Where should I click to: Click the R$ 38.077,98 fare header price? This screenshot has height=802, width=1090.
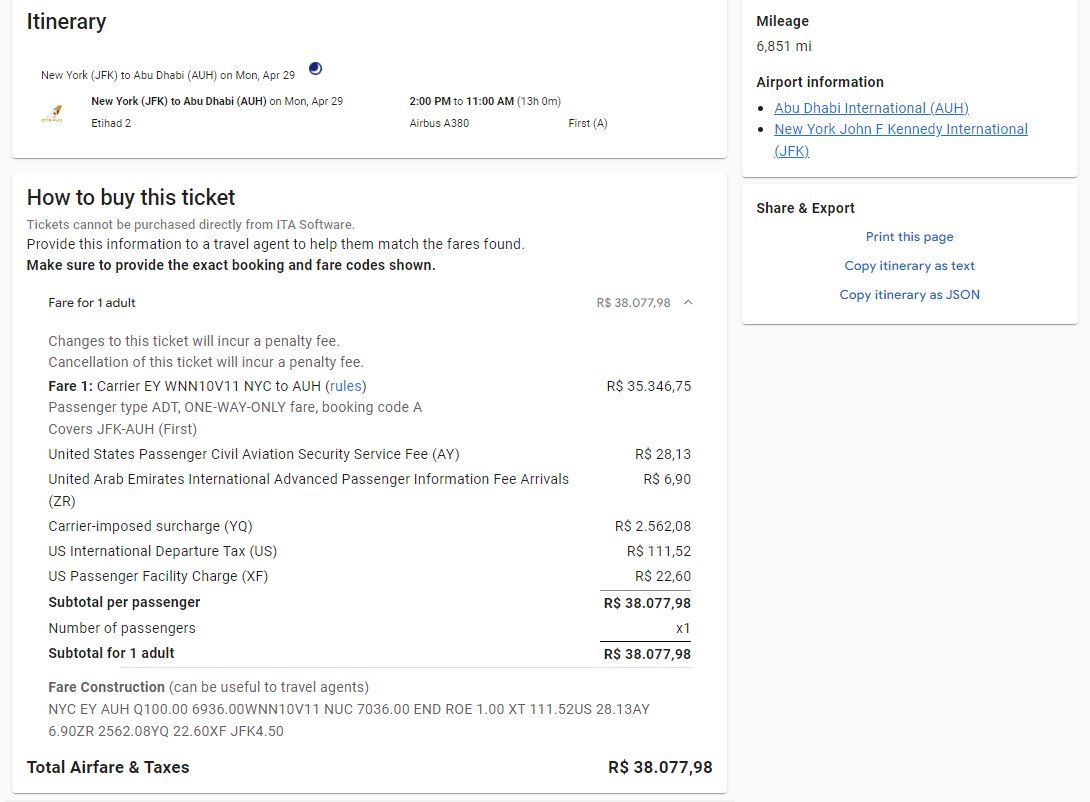tap(633, 303)
